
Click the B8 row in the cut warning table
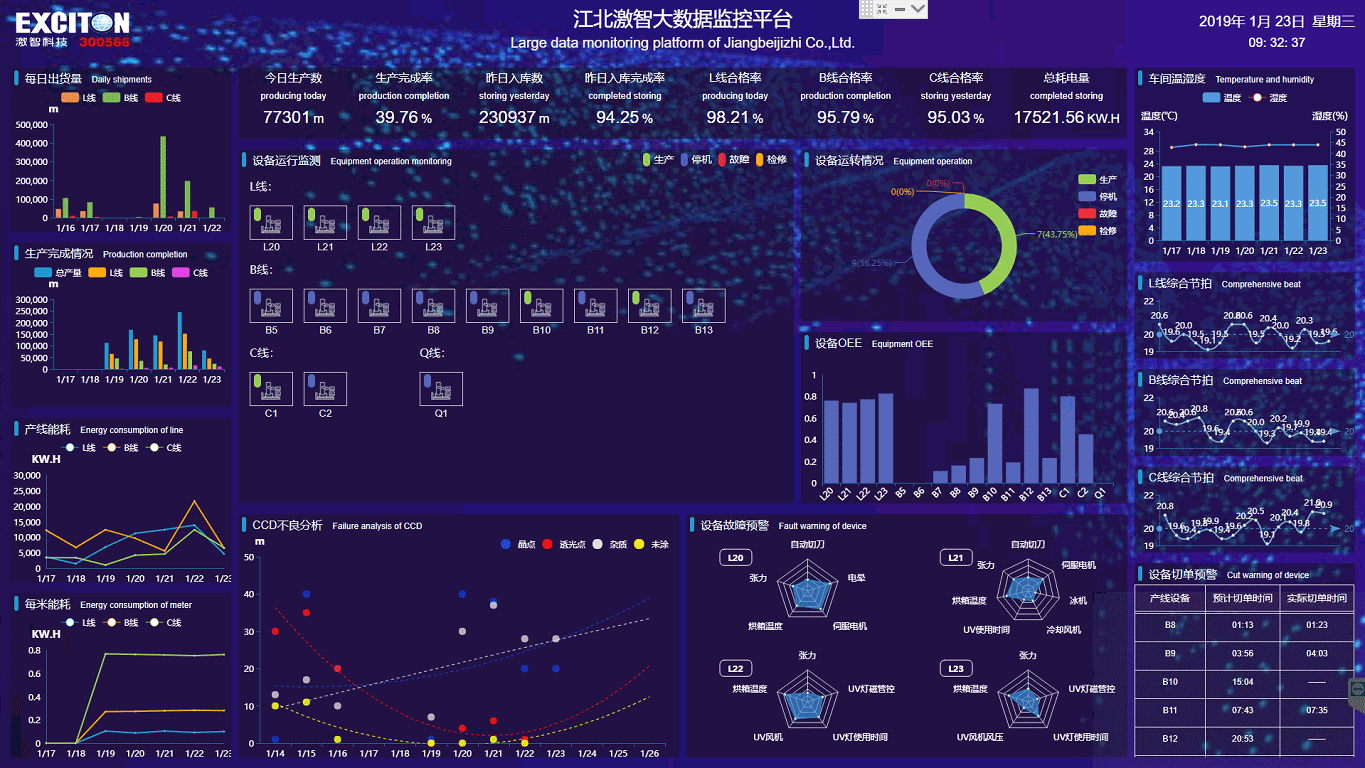tap(1244, 625)
